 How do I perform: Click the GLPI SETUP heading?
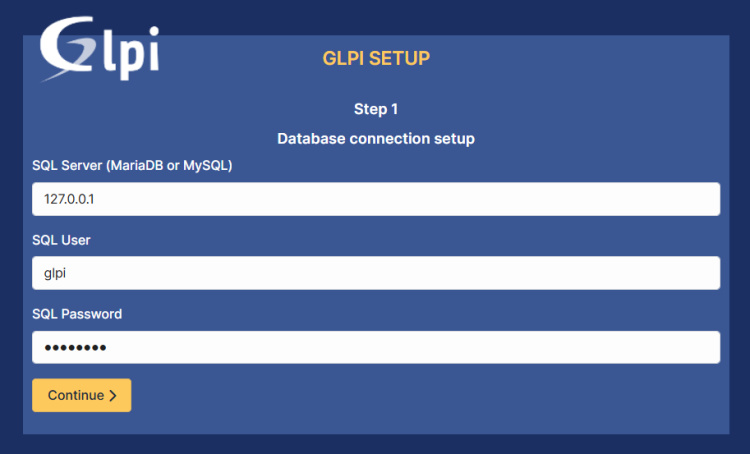click(x=376, y=59)
